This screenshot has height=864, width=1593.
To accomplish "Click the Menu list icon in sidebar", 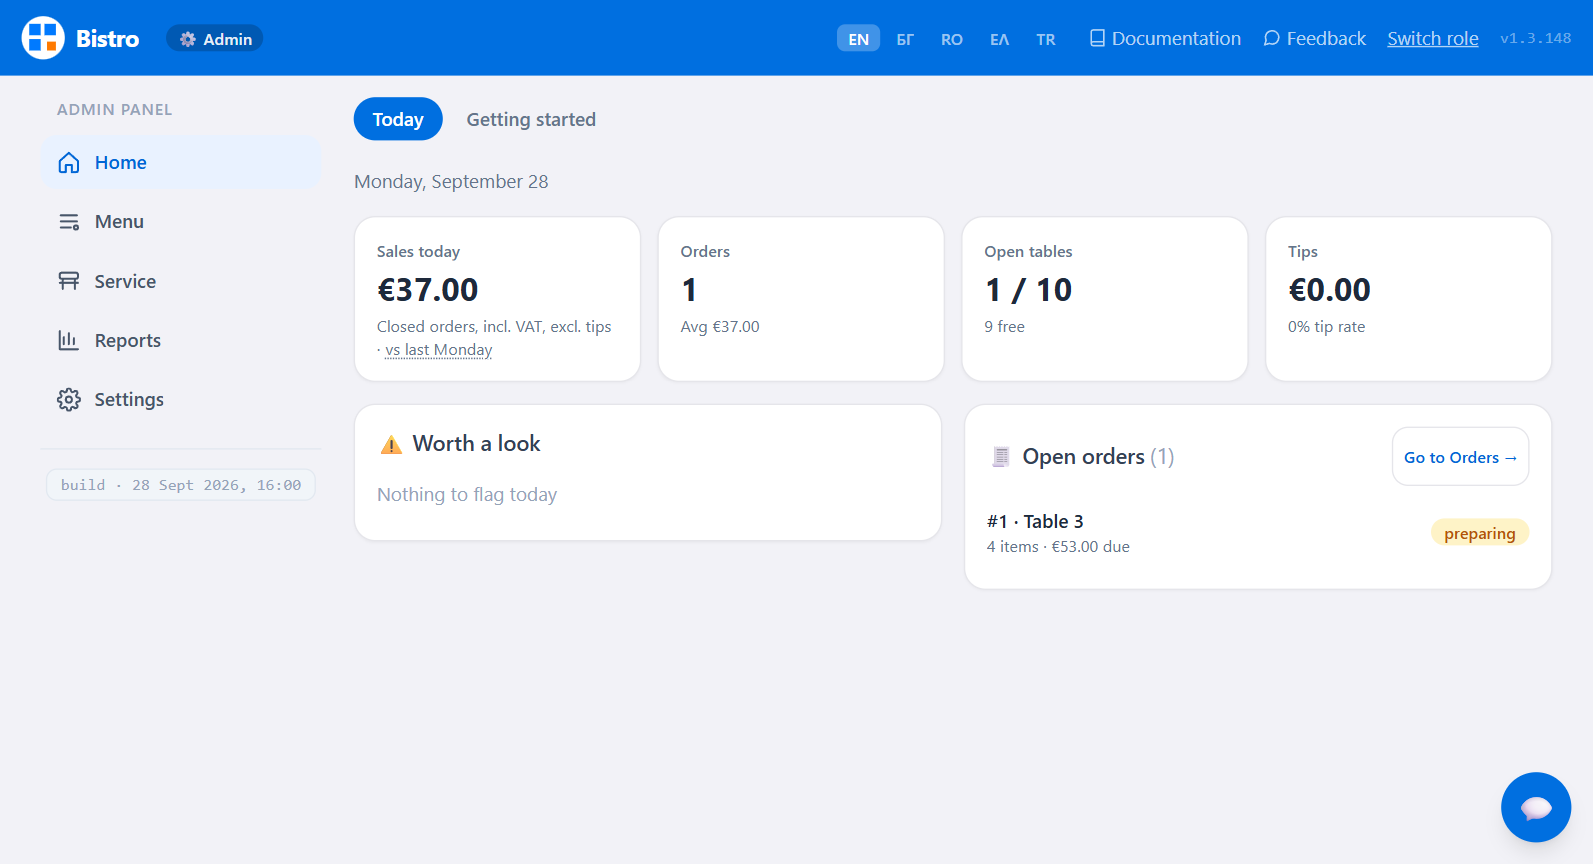I will point(69,222).
